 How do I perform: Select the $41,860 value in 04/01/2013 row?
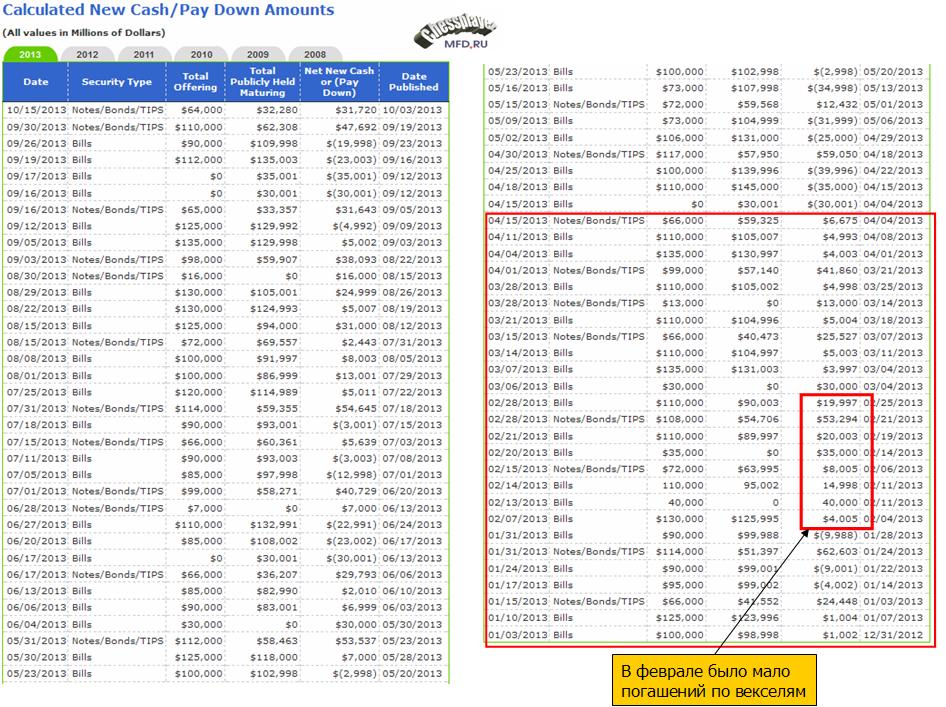[832, 271]
